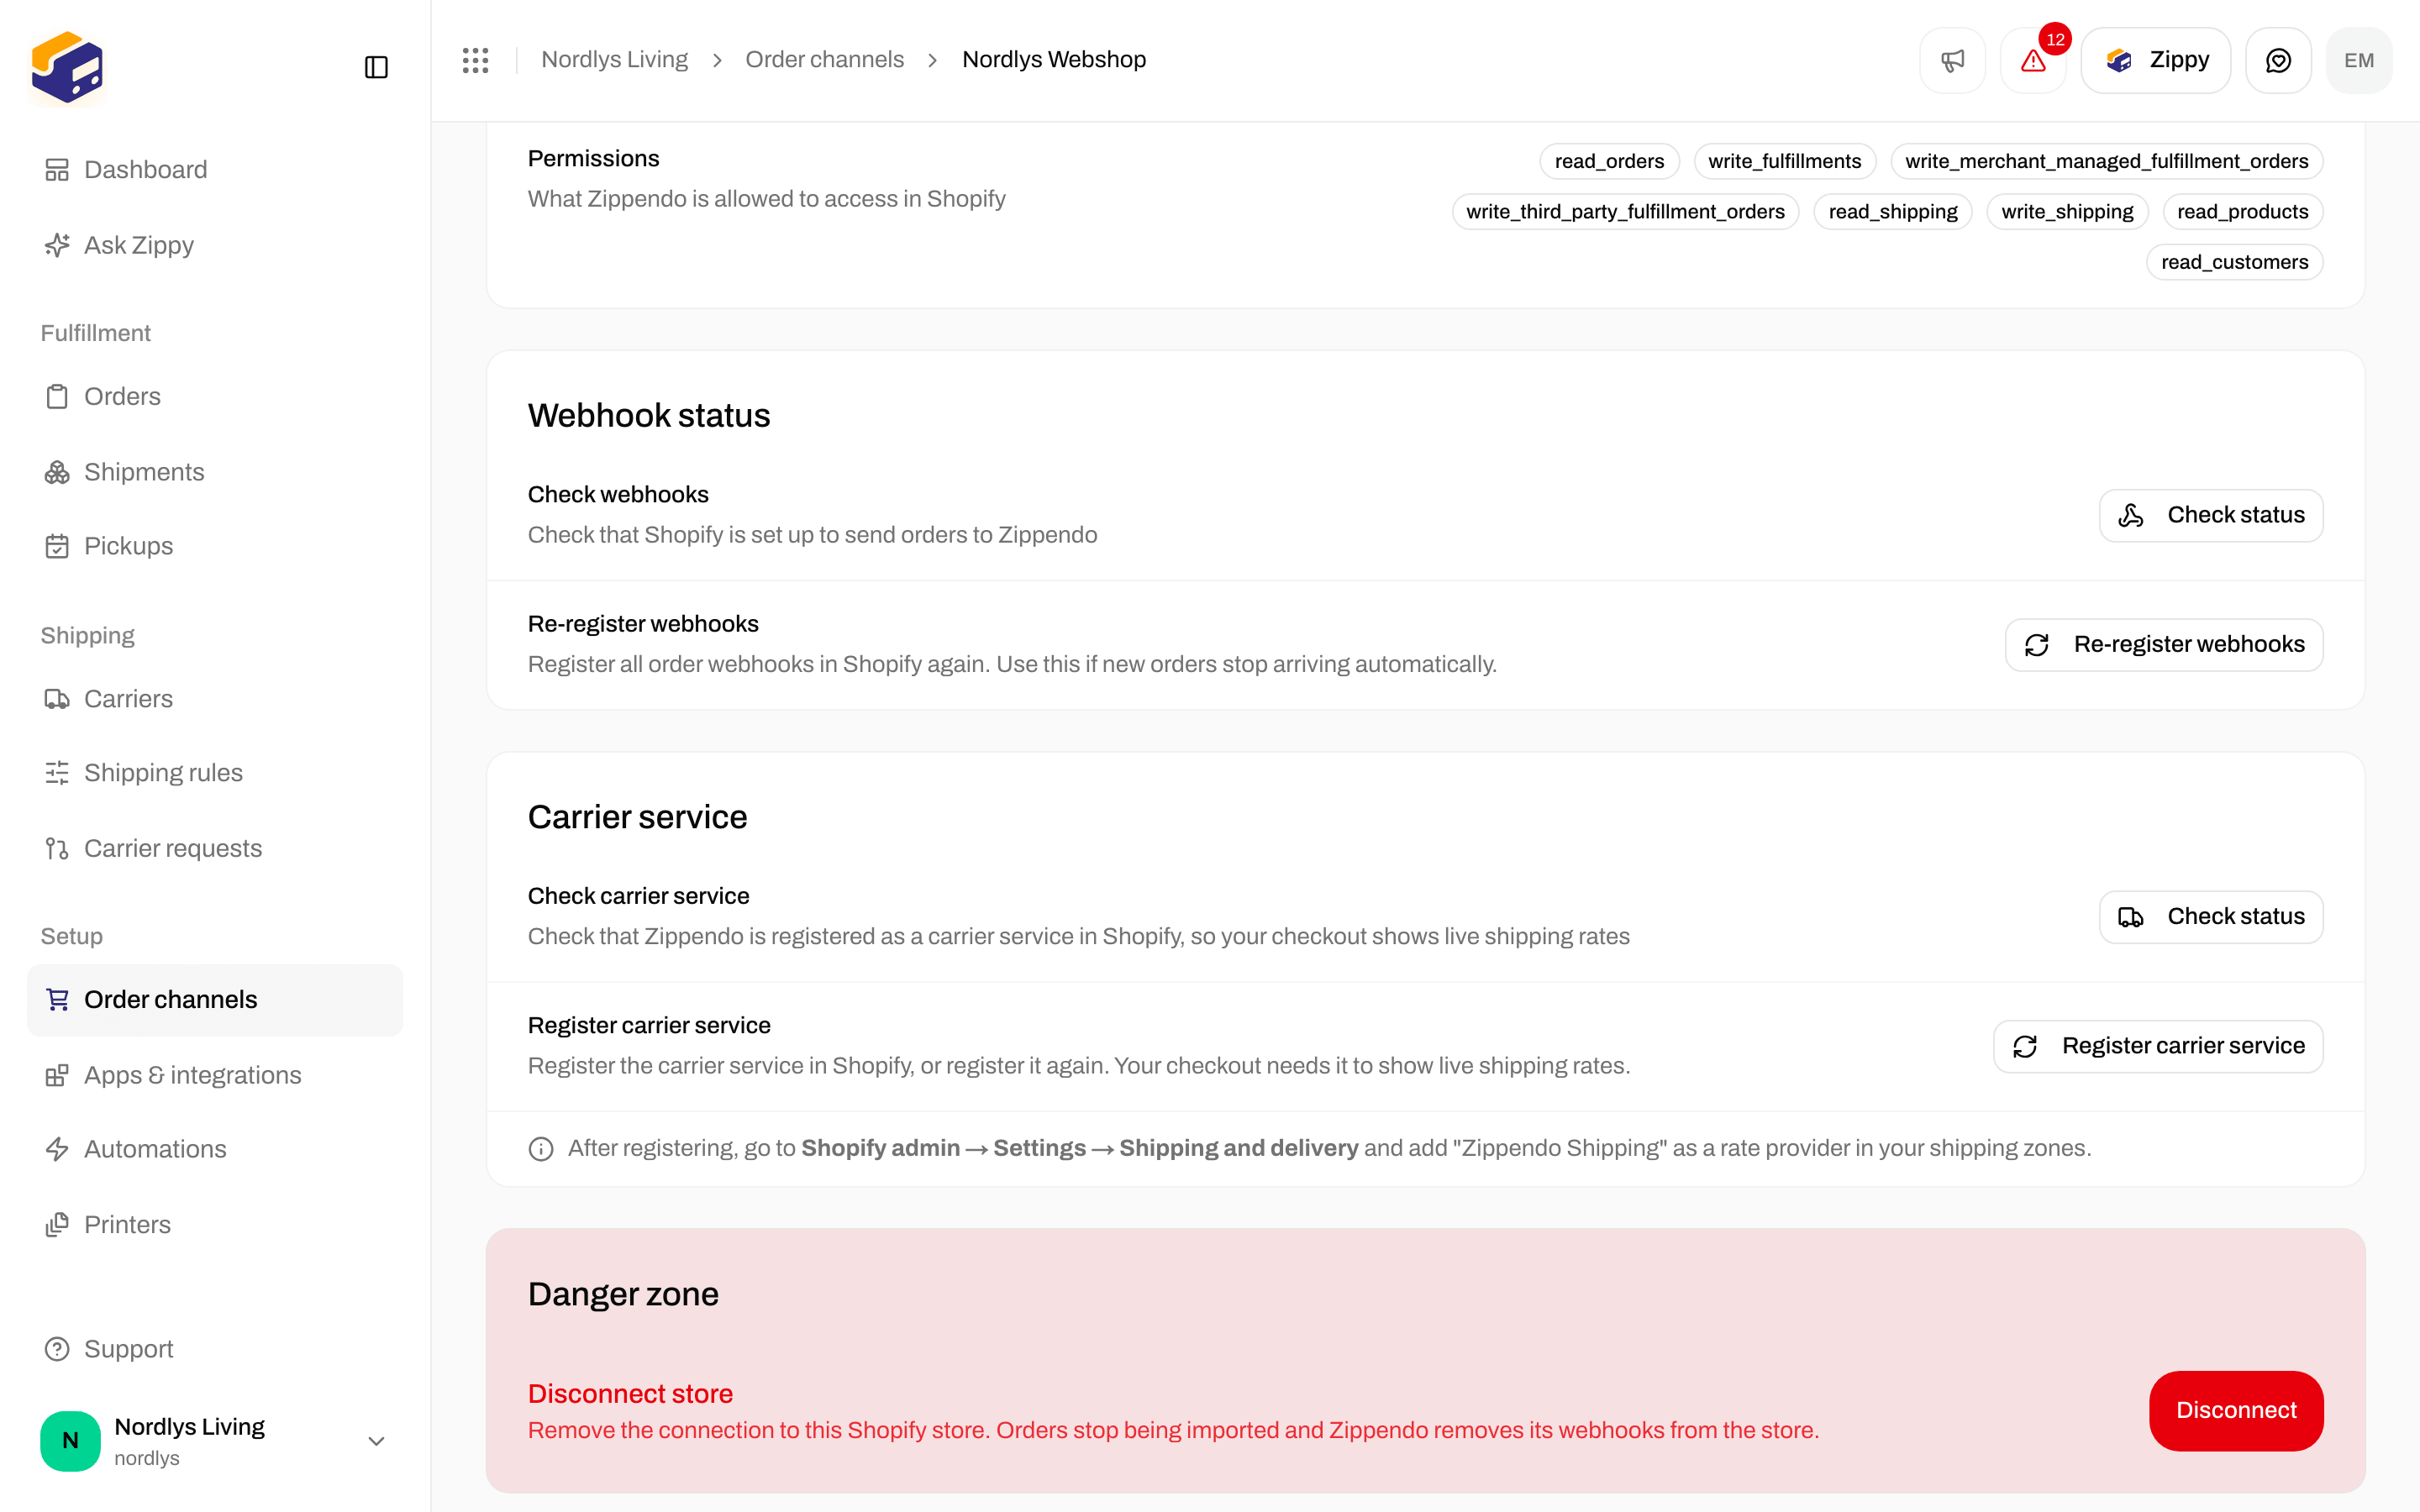2420x1512 pixels.
Task: Open the Carriers page
Action: 215,699
